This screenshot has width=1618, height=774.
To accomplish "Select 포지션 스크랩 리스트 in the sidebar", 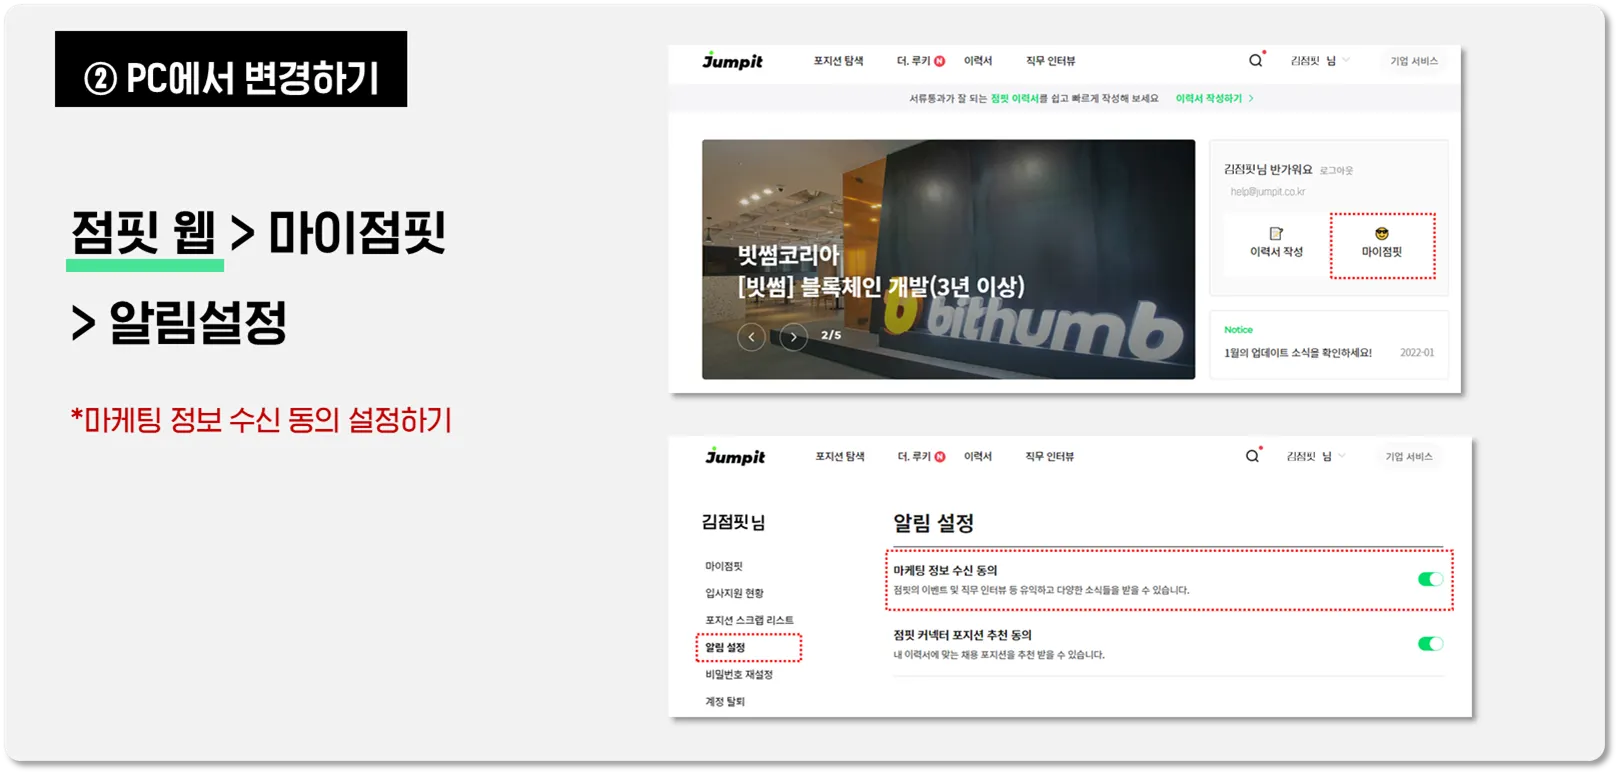I will 749,620.
